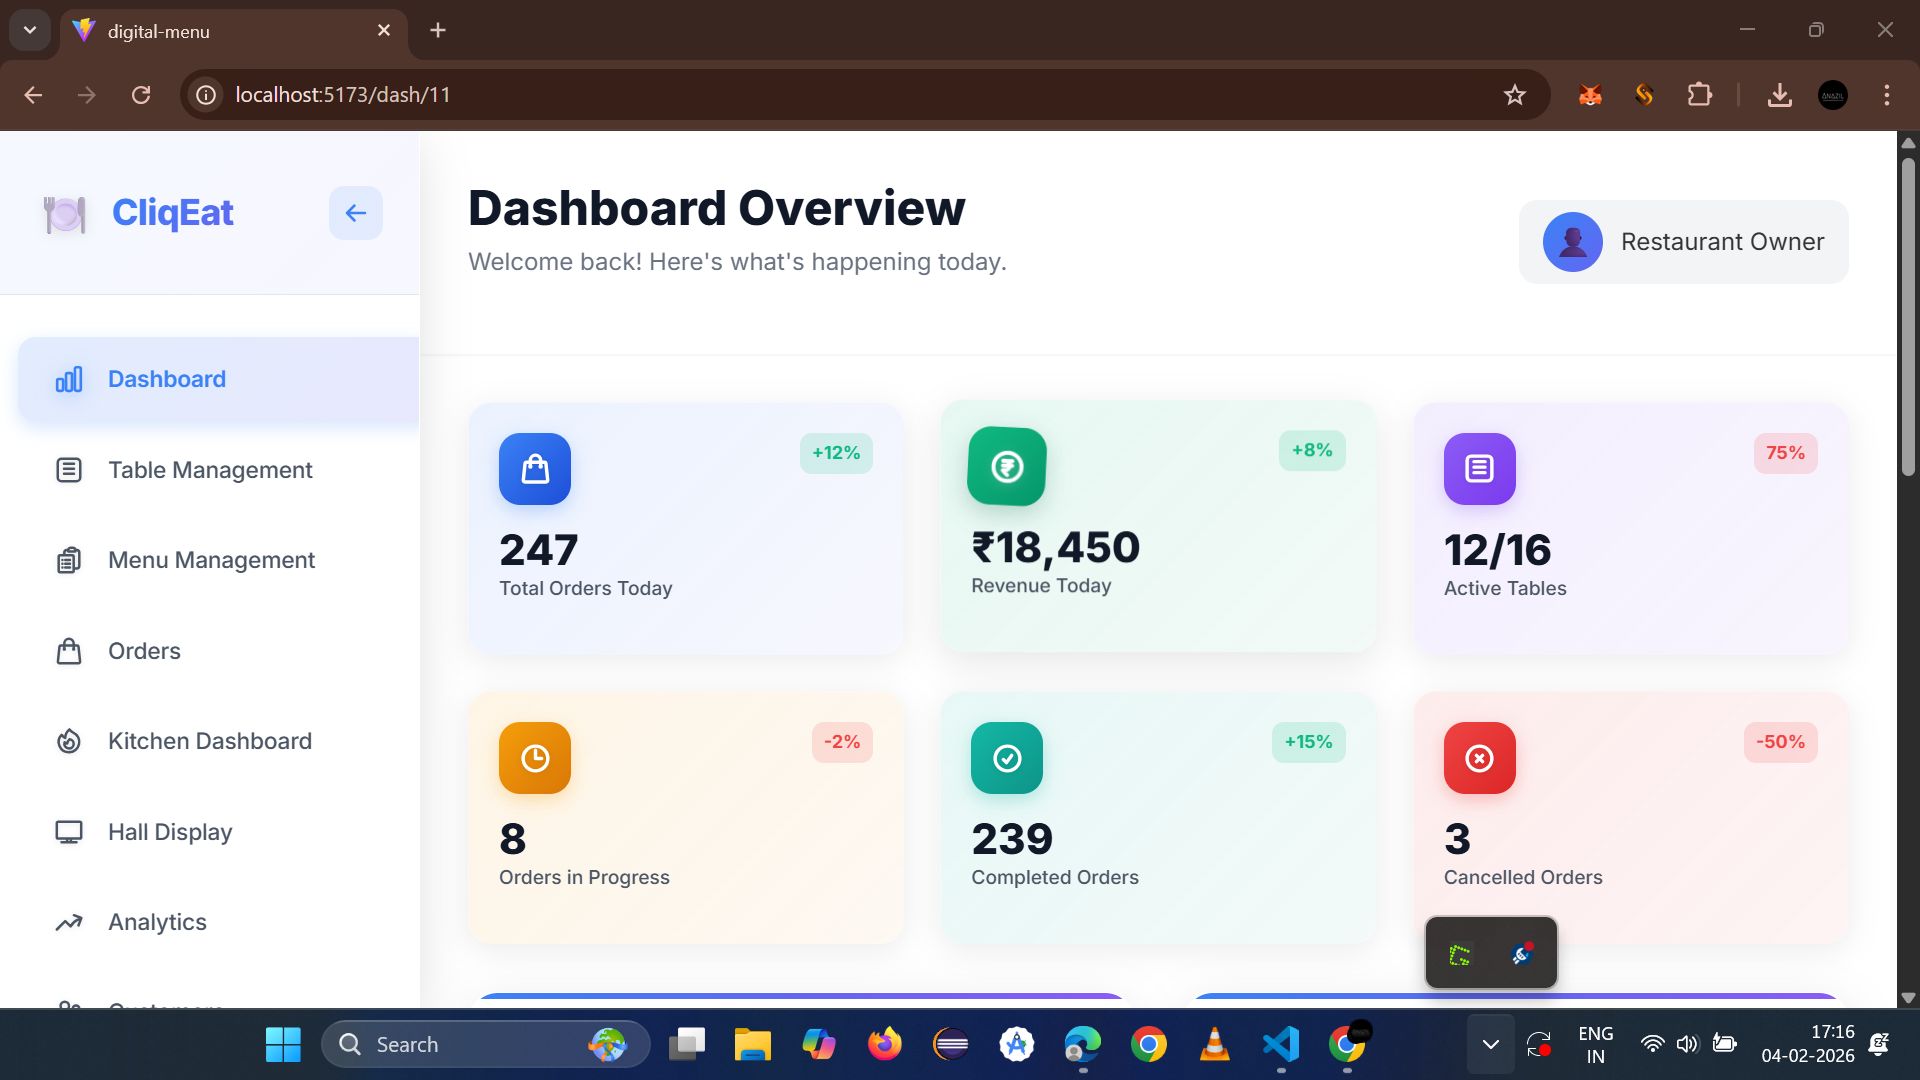Click the Table Management list icon

[69, 470]
